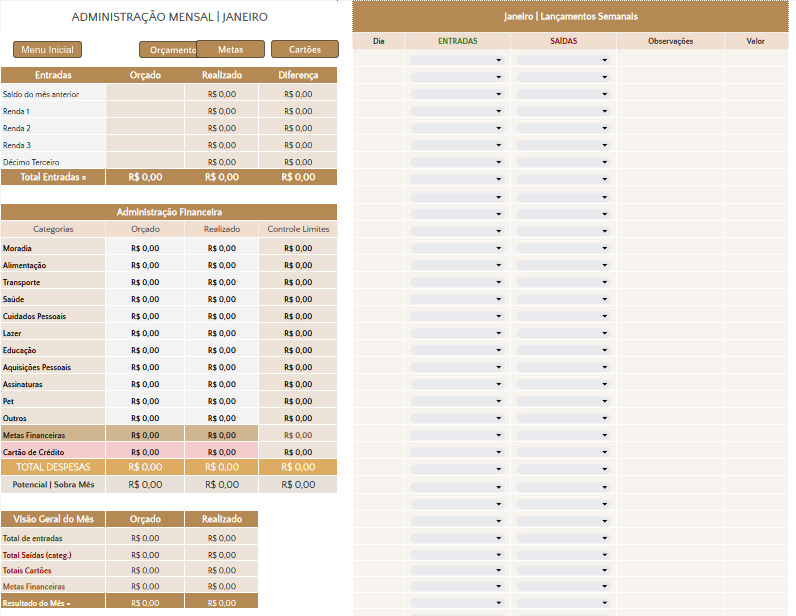
Task: Select the Controle Limites value for Transporte
Action: [x=298, y=281]
